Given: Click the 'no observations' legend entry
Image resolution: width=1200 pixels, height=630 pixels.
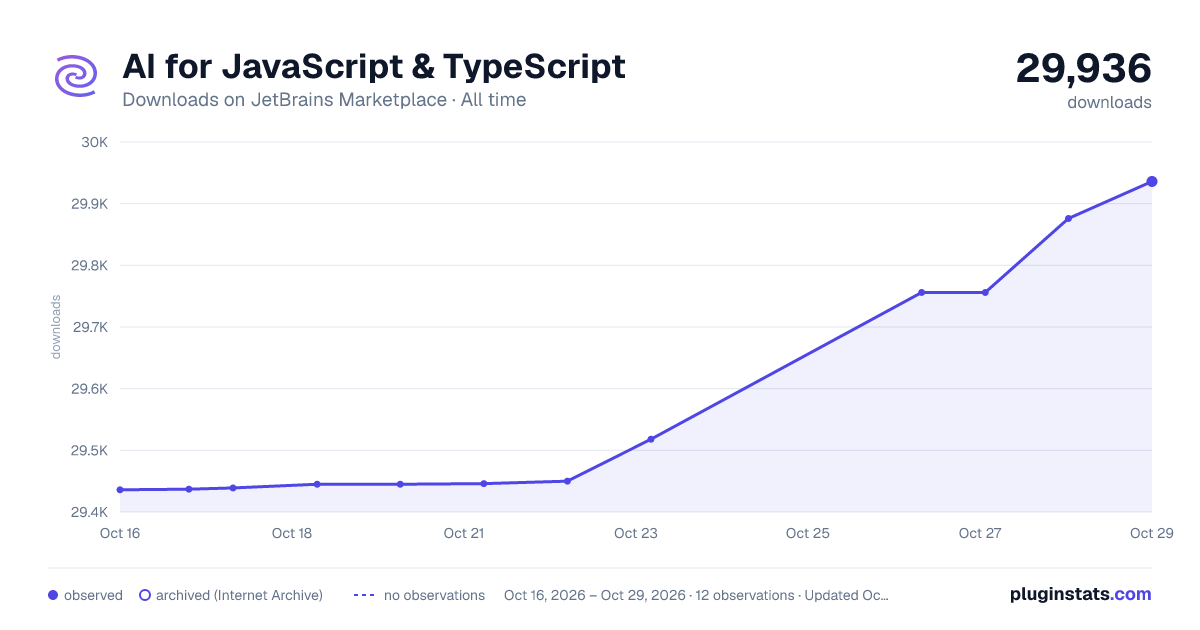Looking at the screenshot, I should point(419,595).
